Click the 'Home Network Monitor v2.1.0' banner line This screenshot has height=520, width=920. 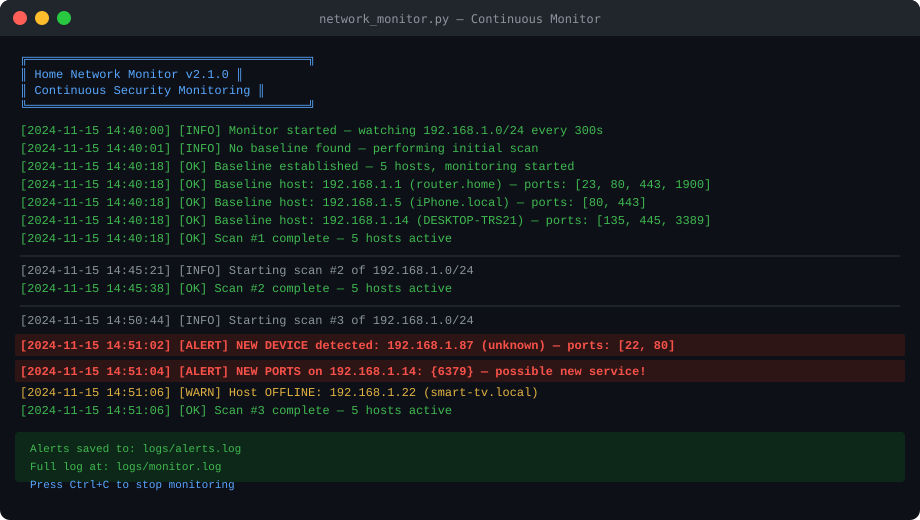click(x=131, y=75)
